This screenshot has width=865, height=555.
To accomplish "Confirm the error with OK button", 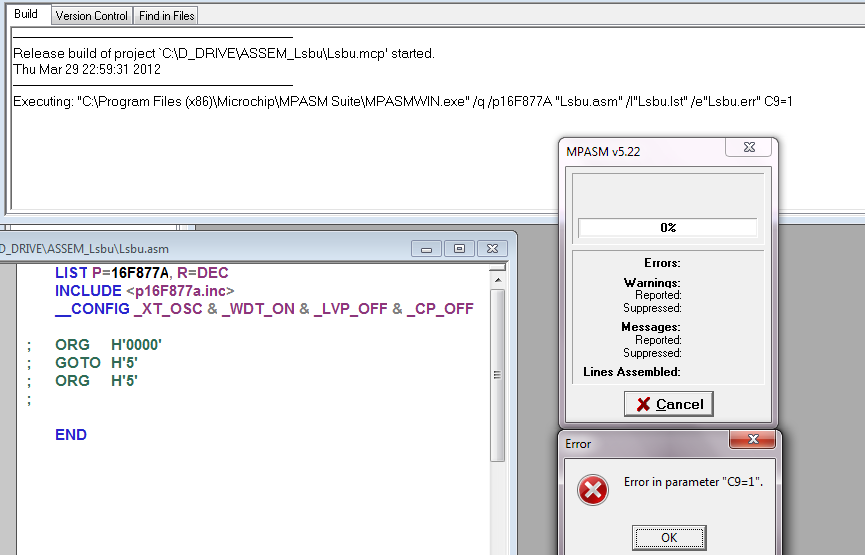I will (x=669, y=537).
